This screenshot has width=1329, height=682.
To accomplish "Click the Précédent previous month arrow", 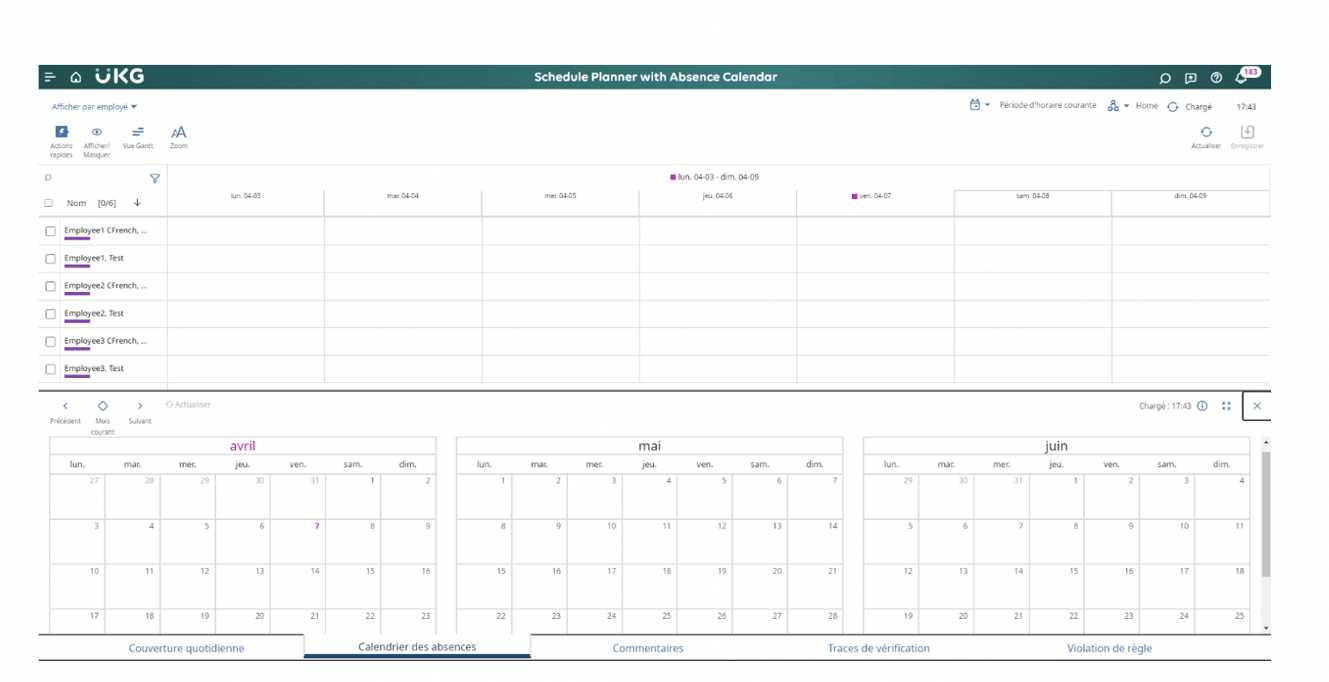I will click(65, 407).
